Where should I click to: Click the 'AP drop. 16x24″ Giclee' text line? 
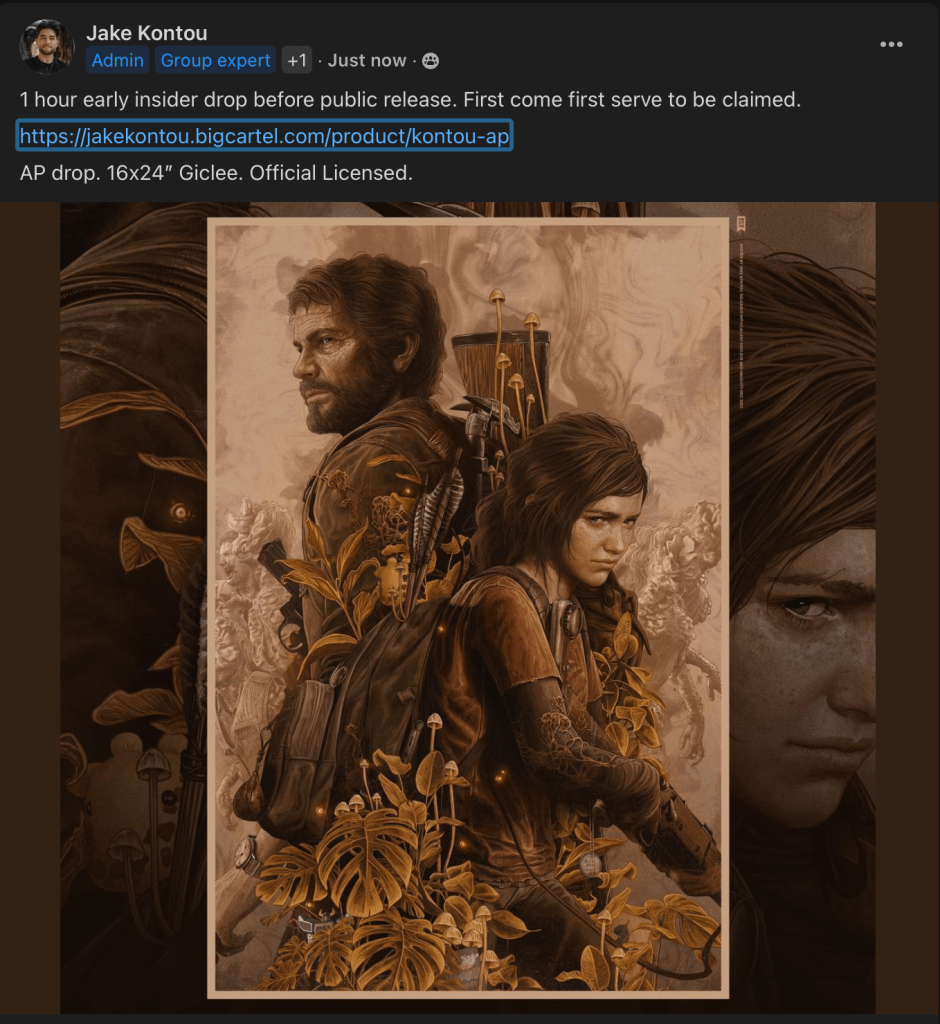pyautogui.click(x=216, y=172)
